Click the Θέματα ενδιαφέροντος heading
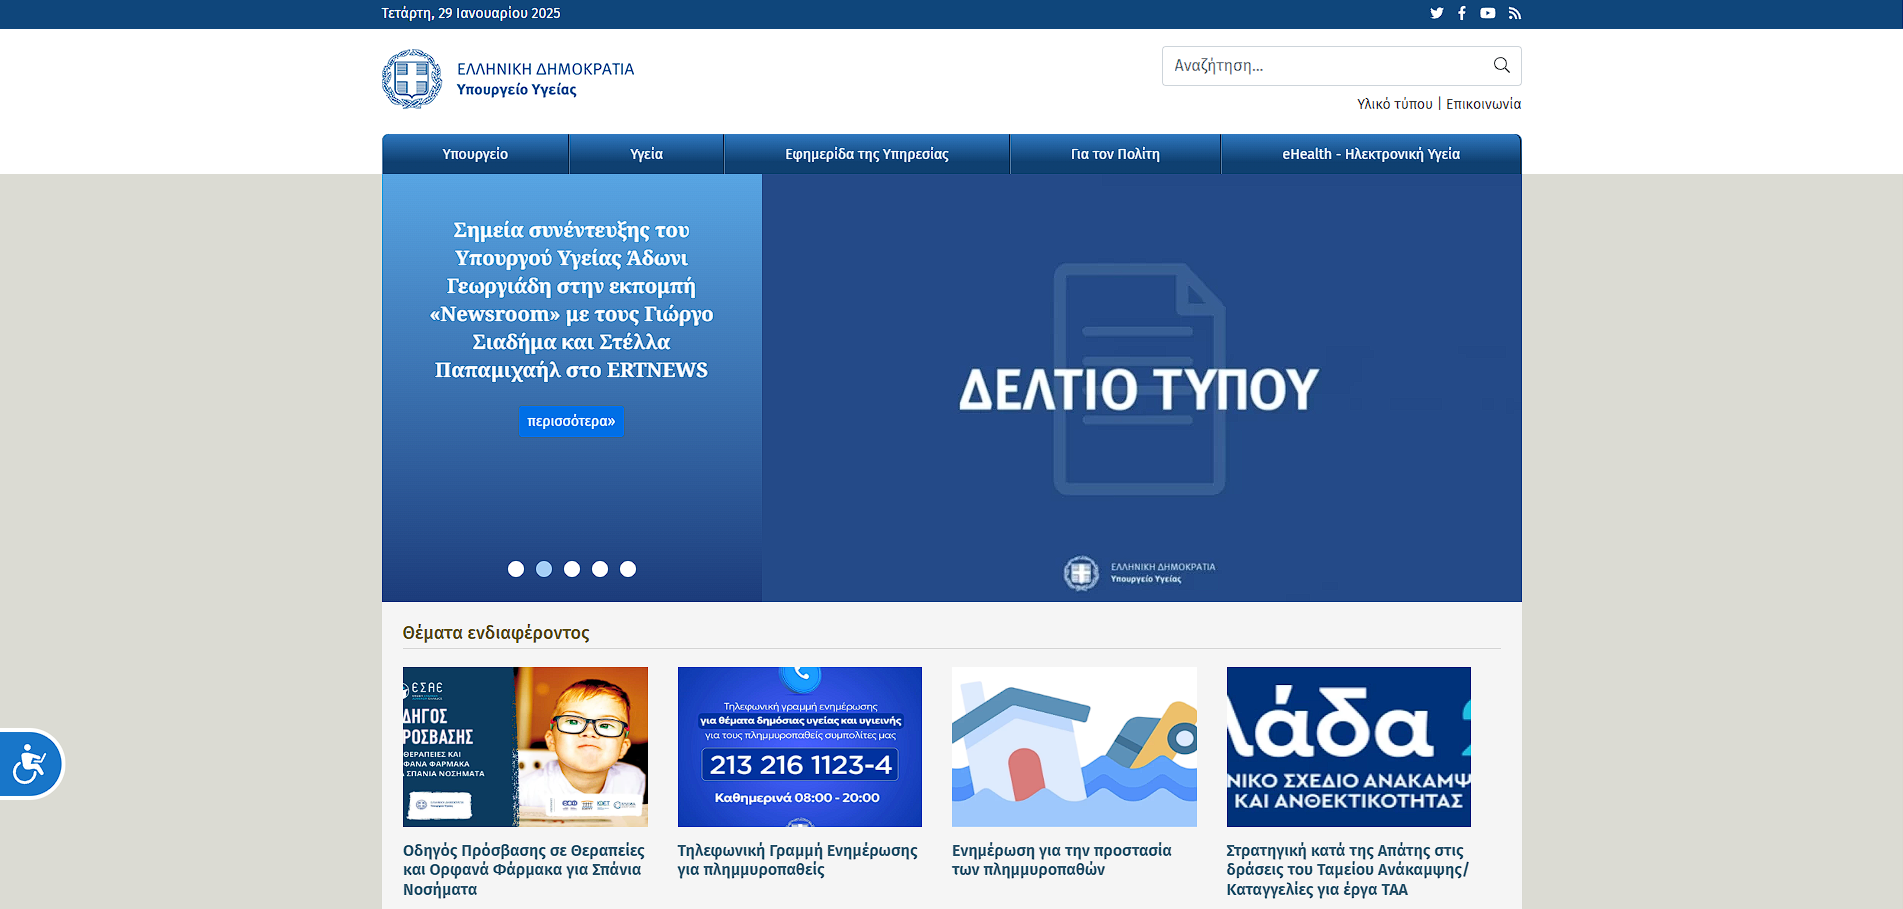Screen dimensions: 1903x909 [496, 633]
